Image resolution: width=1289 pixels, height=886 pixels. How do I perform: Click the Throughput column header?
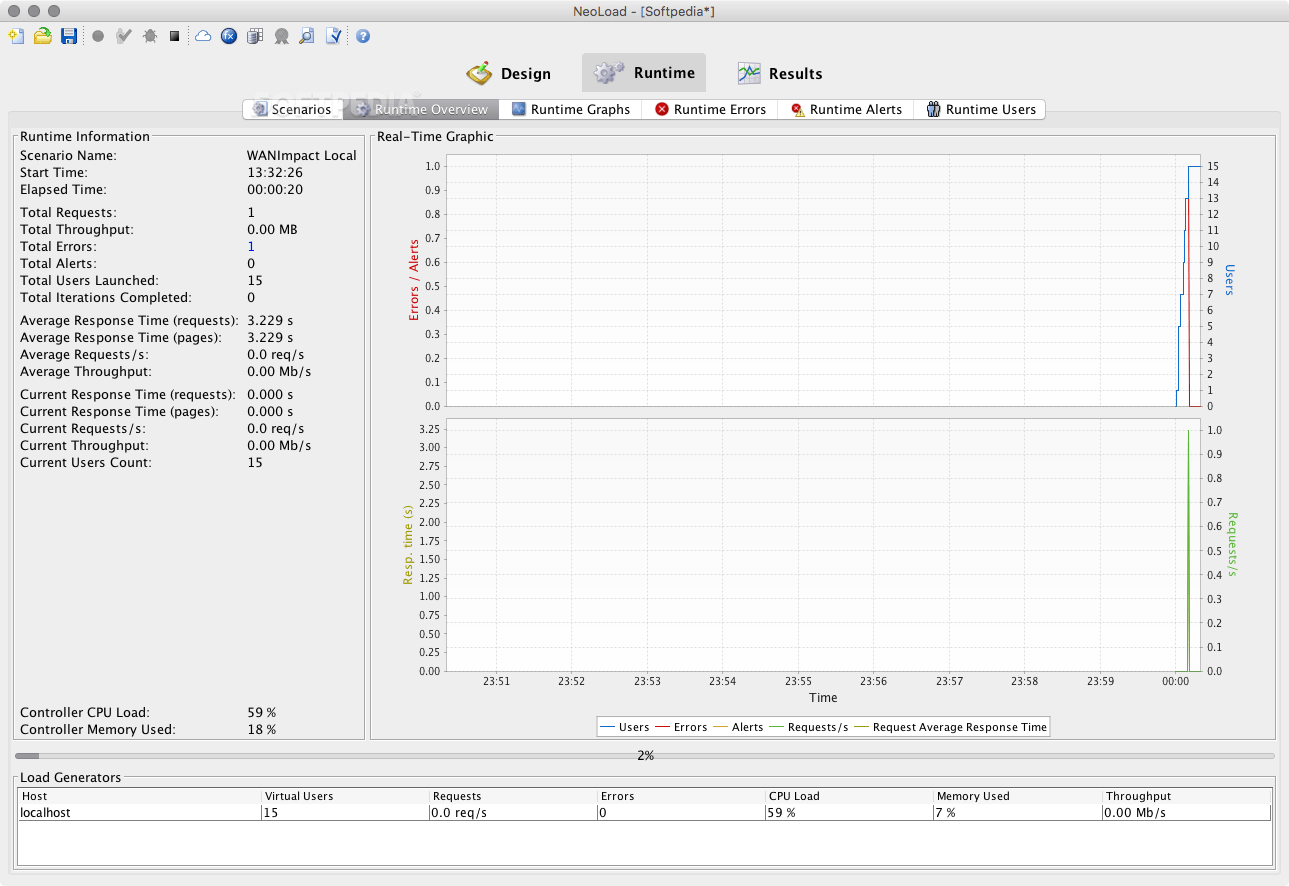tap(1187, 796)
